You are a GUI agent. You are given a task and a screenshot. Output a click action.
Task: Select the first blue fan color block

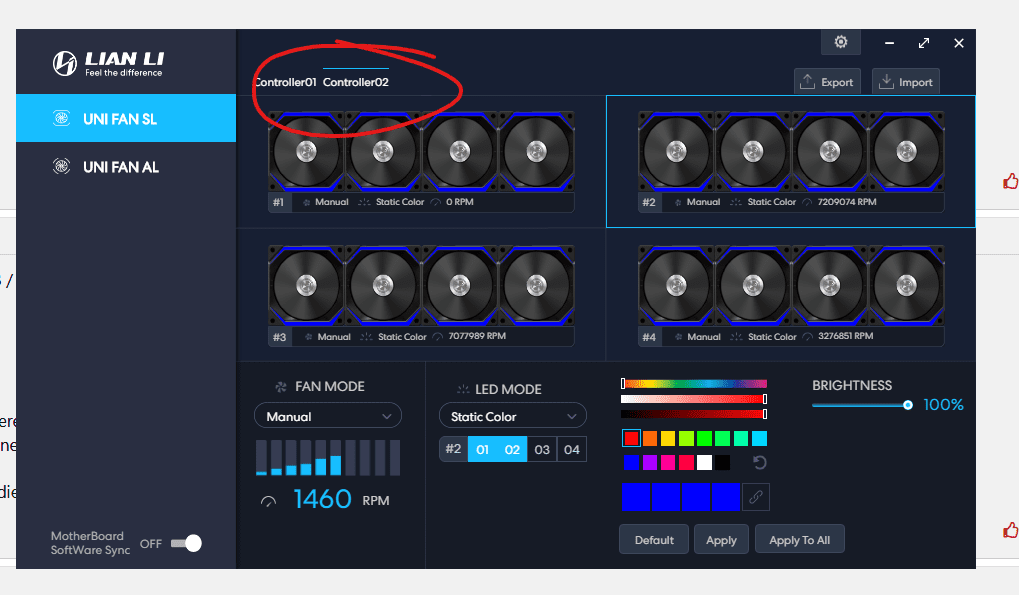(636, 497)
